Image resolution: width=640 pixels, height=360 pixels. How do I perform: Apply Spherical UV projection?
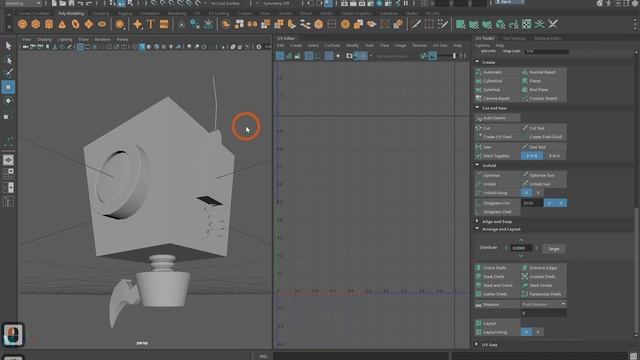tap(498, 90)
